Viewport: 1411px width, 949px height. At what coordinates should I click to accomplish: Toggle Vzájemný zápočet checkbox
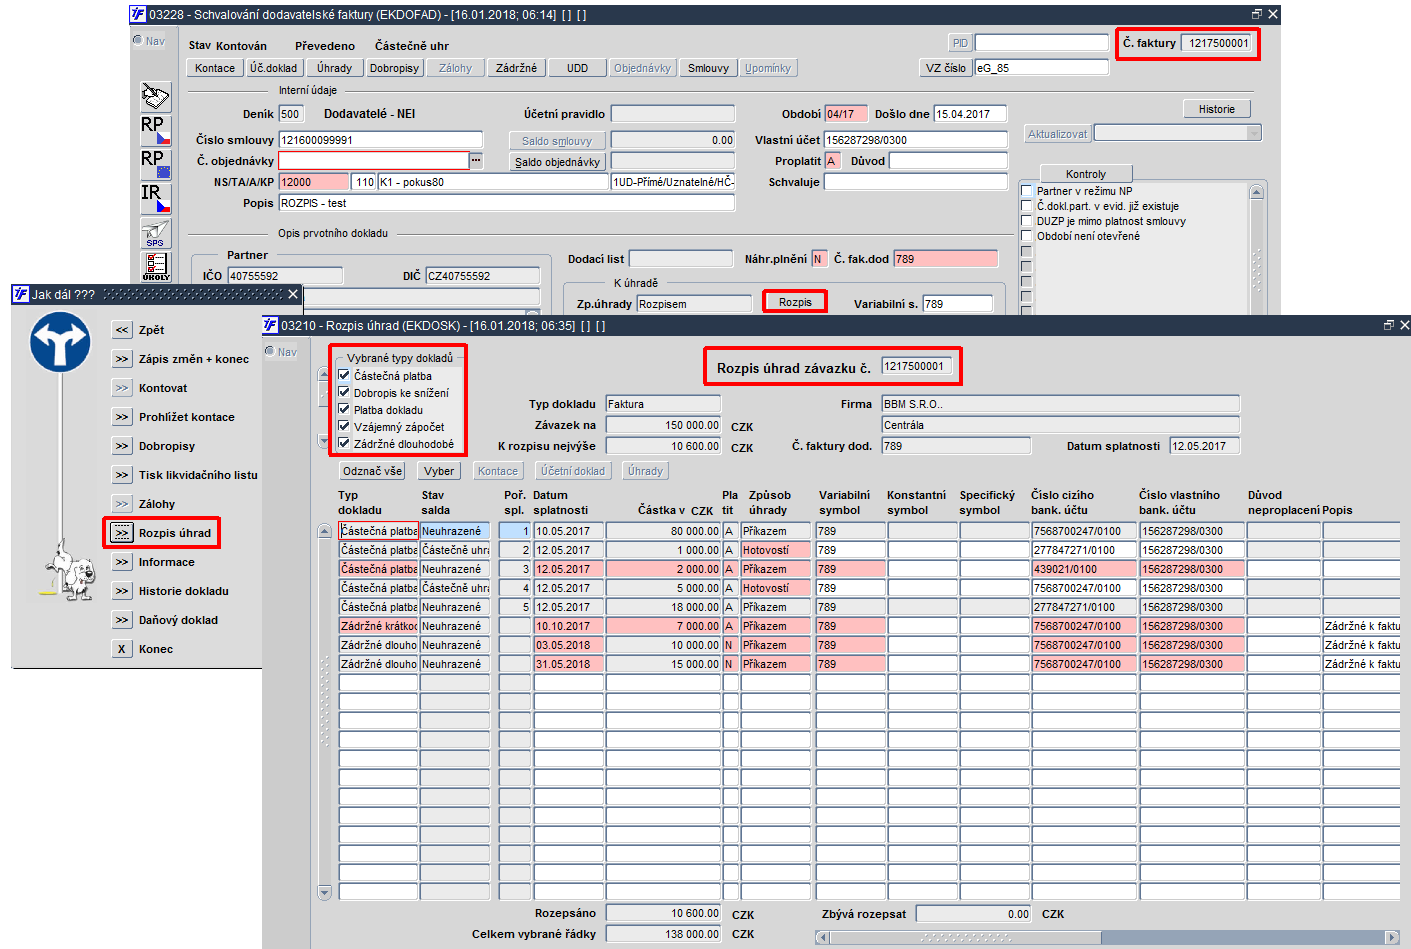point(344,427)
